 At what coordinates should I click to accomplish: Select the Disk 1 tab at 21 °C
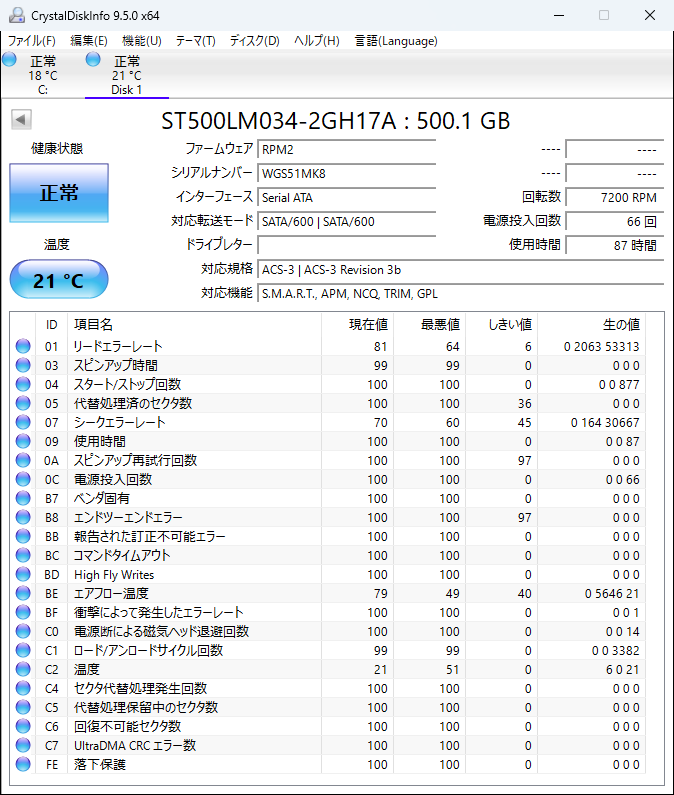pos(126,75)
